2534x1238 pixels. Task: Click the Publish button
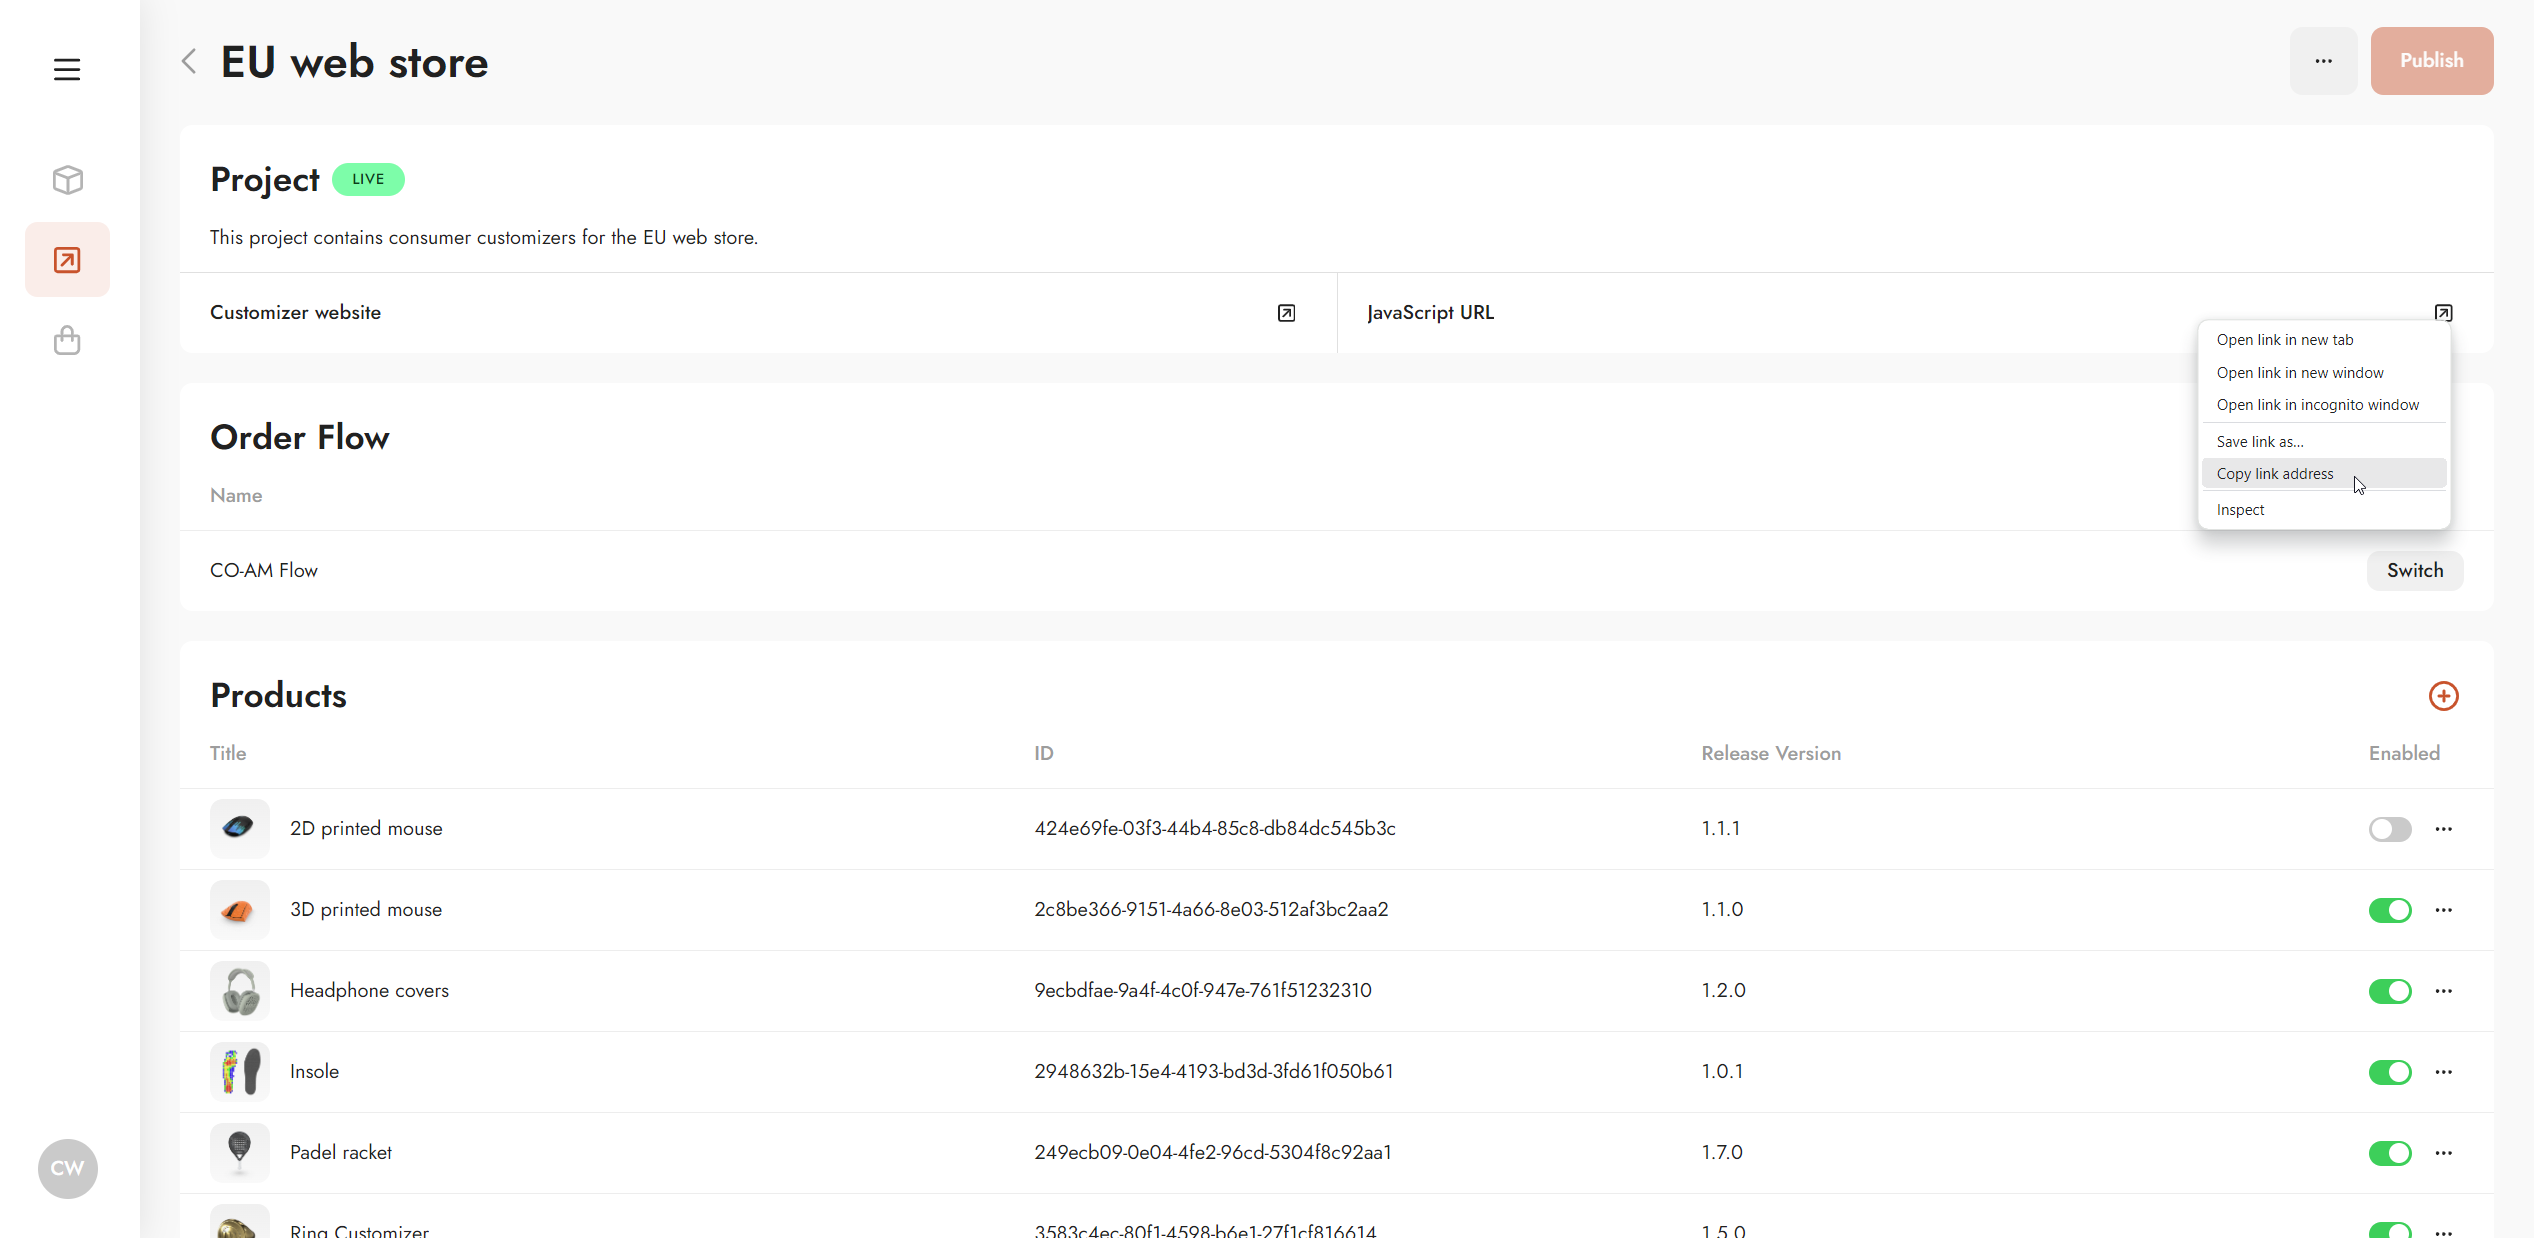click(2431, 61)
